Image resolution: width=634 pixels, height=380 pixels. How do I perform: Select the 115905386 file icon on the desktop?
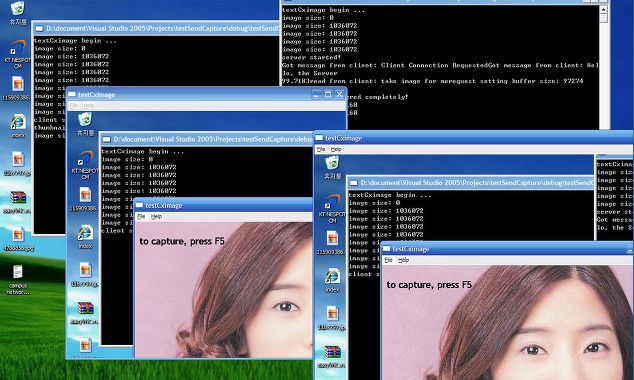point(17,84)
